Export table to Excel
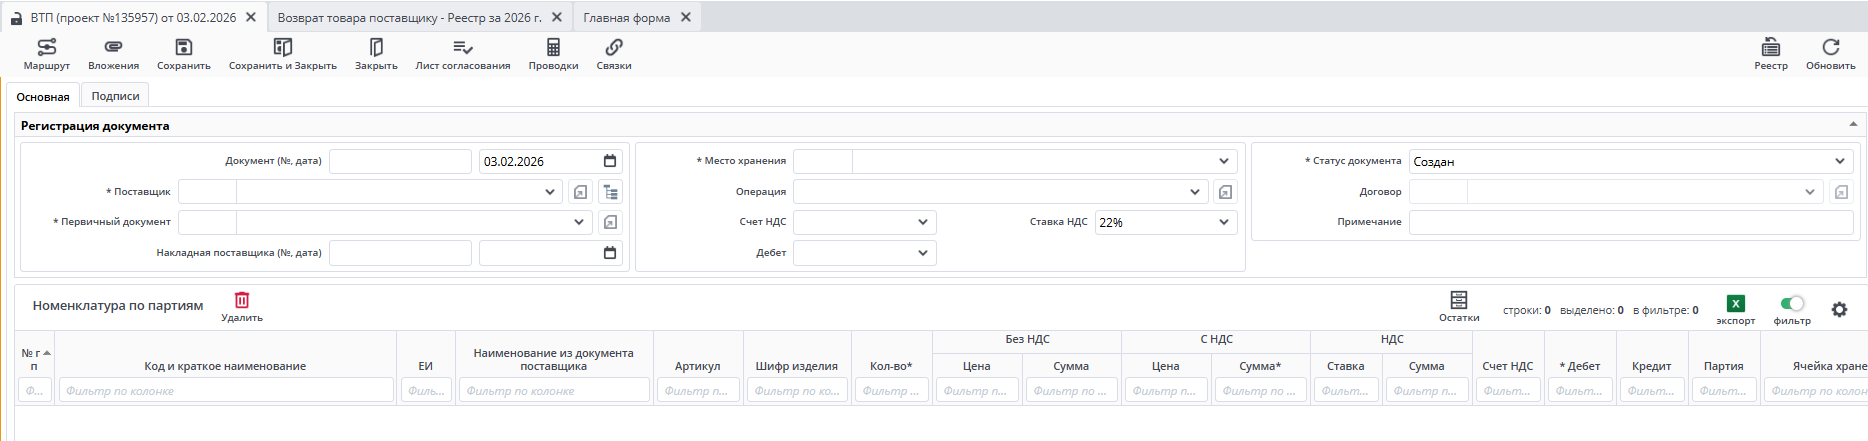 coord(1735,304)
